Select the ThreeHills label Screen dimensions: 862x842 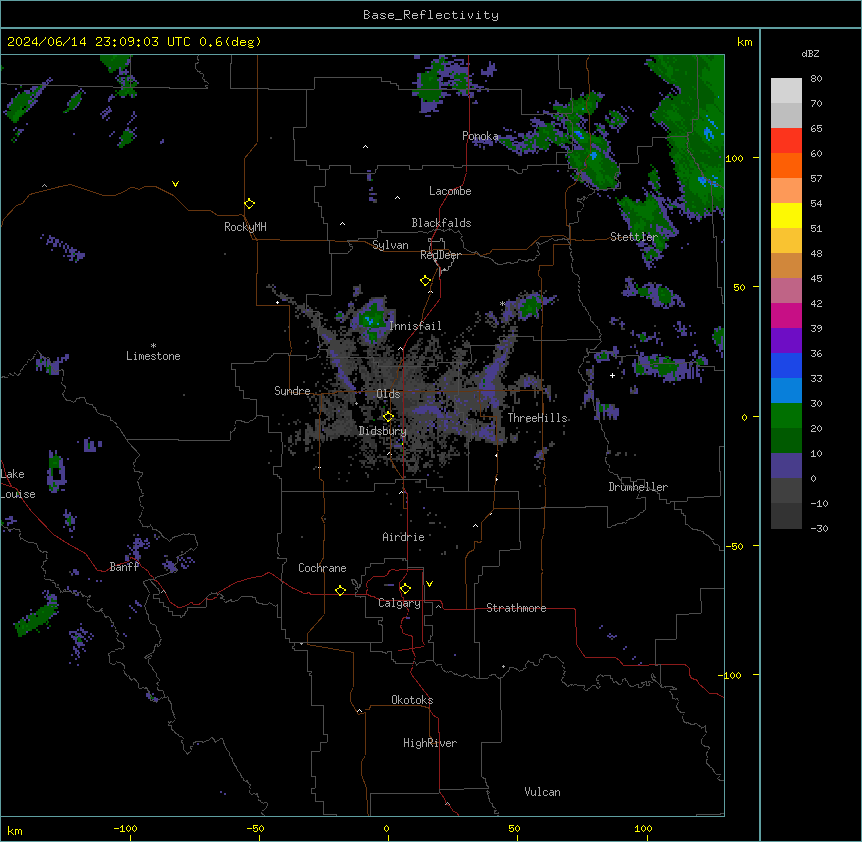(537, 418)
